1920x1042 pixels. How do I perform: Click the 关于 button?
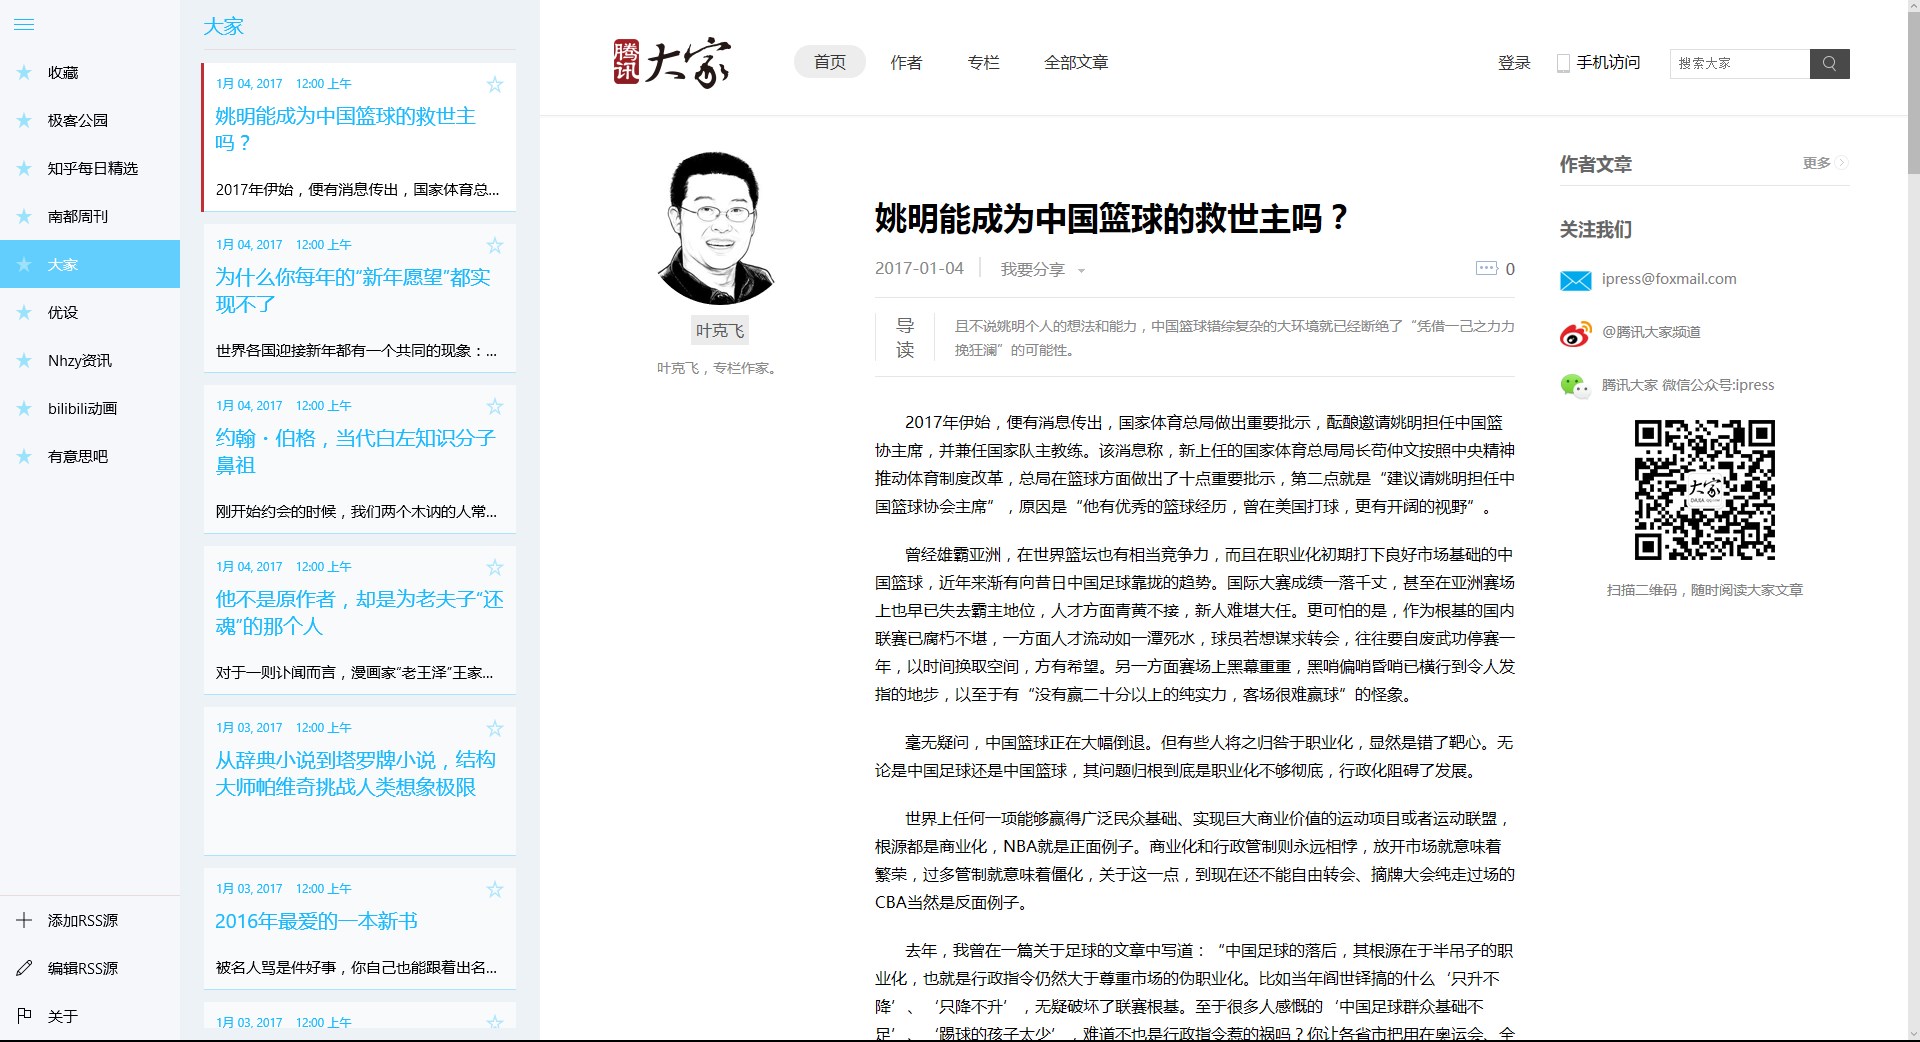tap(90, 1016)
